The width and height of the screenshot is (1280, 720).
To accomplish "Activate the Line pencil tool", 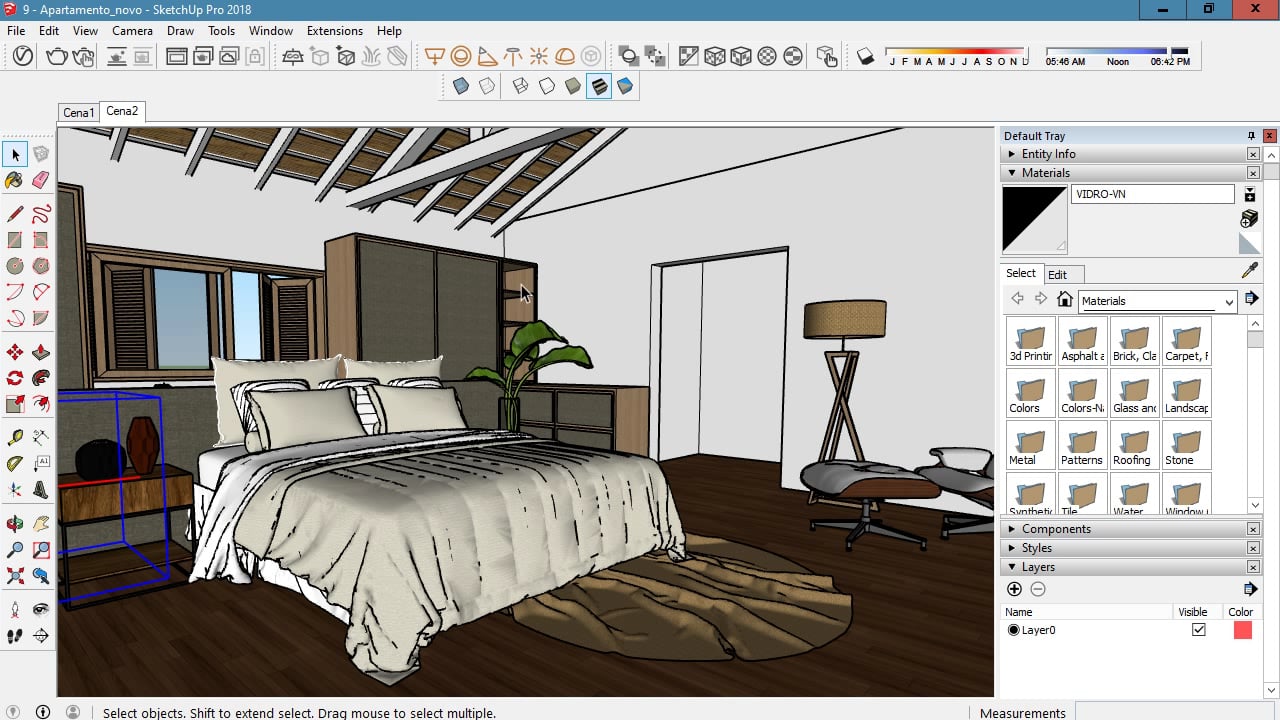I will (x=15, y=213).
